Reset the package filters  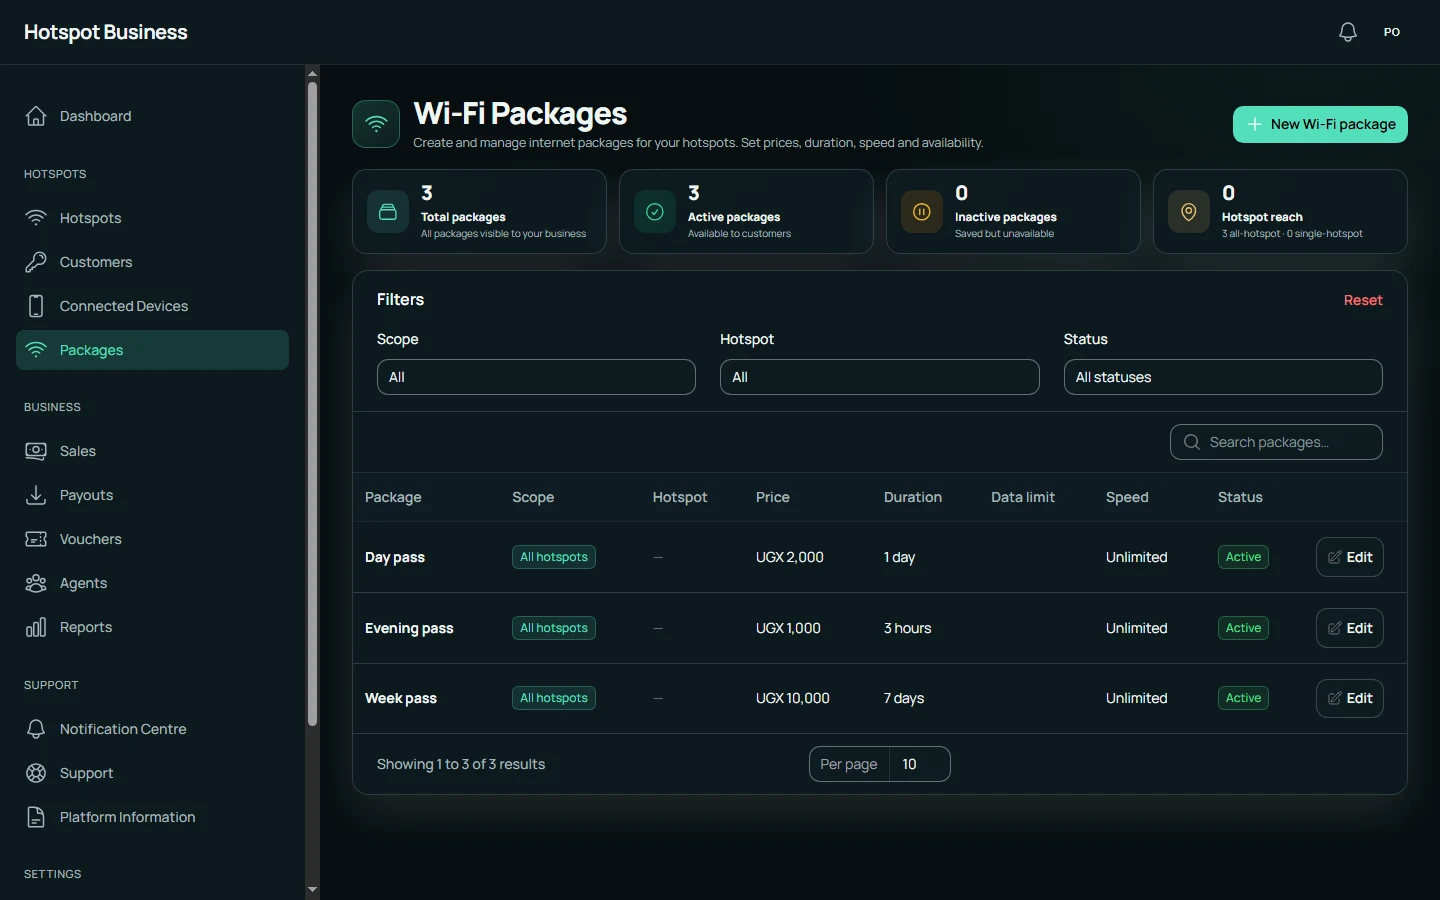1363,300
